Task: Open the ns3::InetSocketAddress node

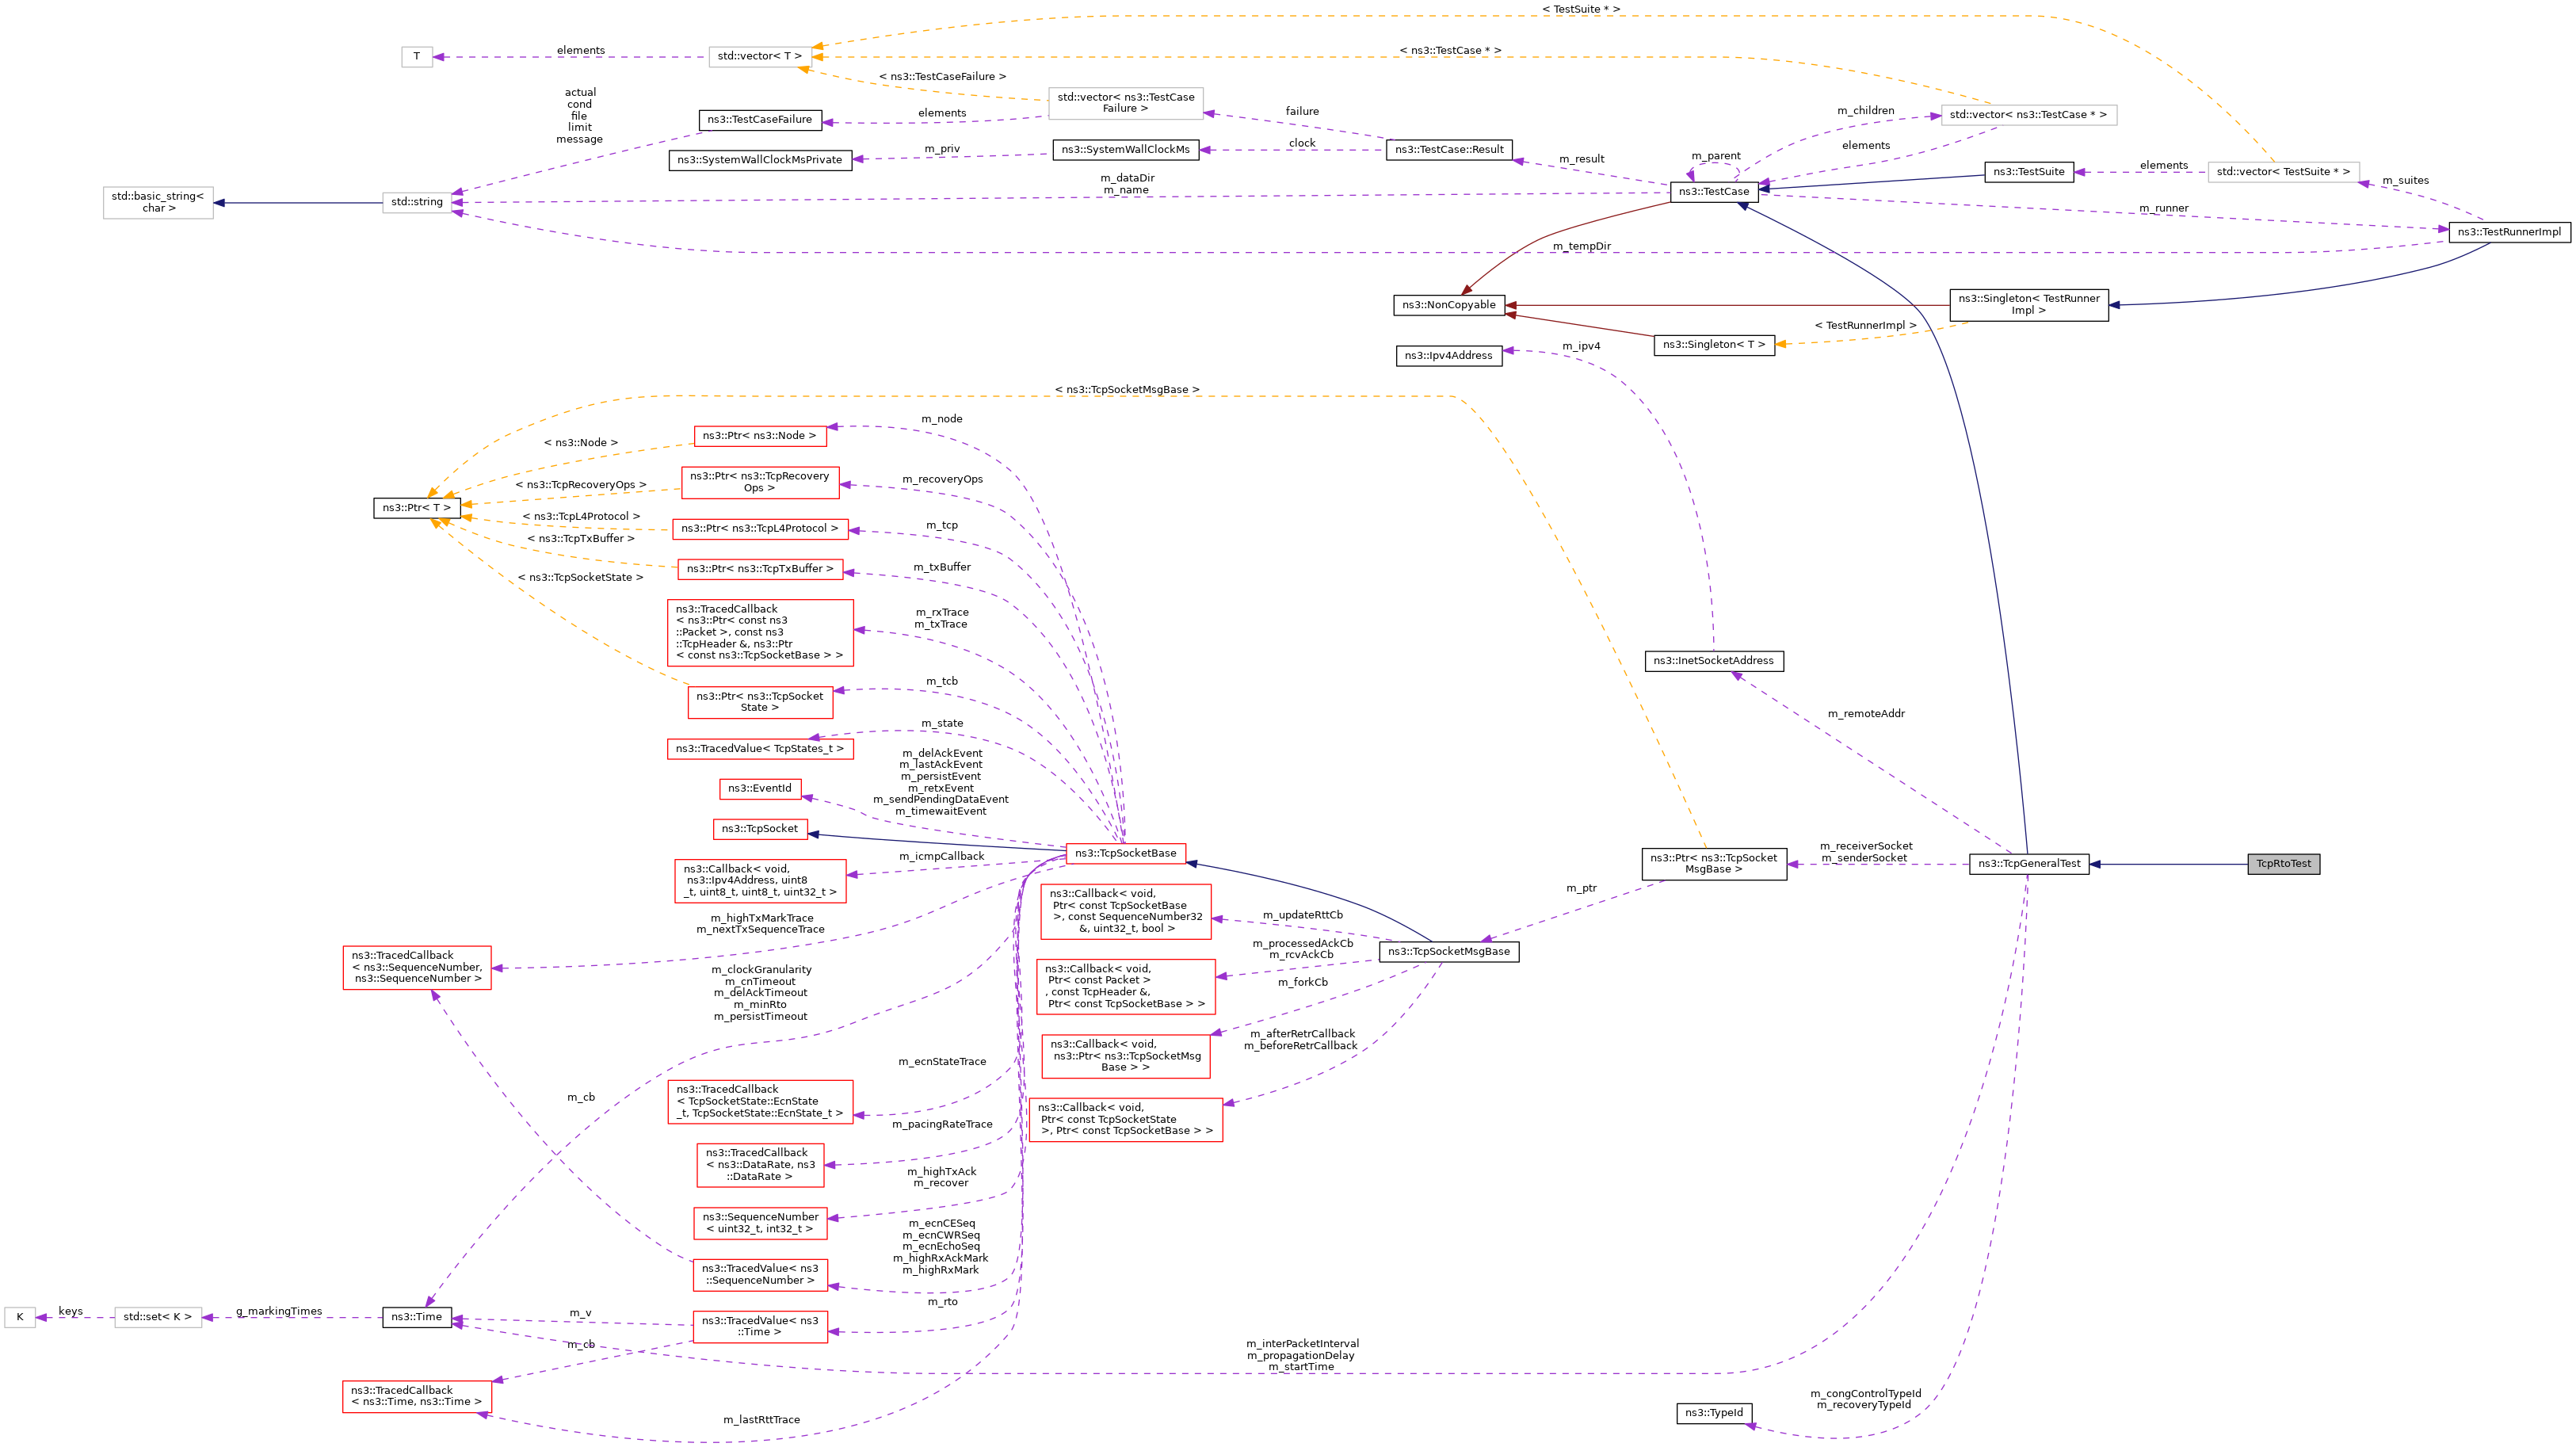Action: tap(1713, 661)
